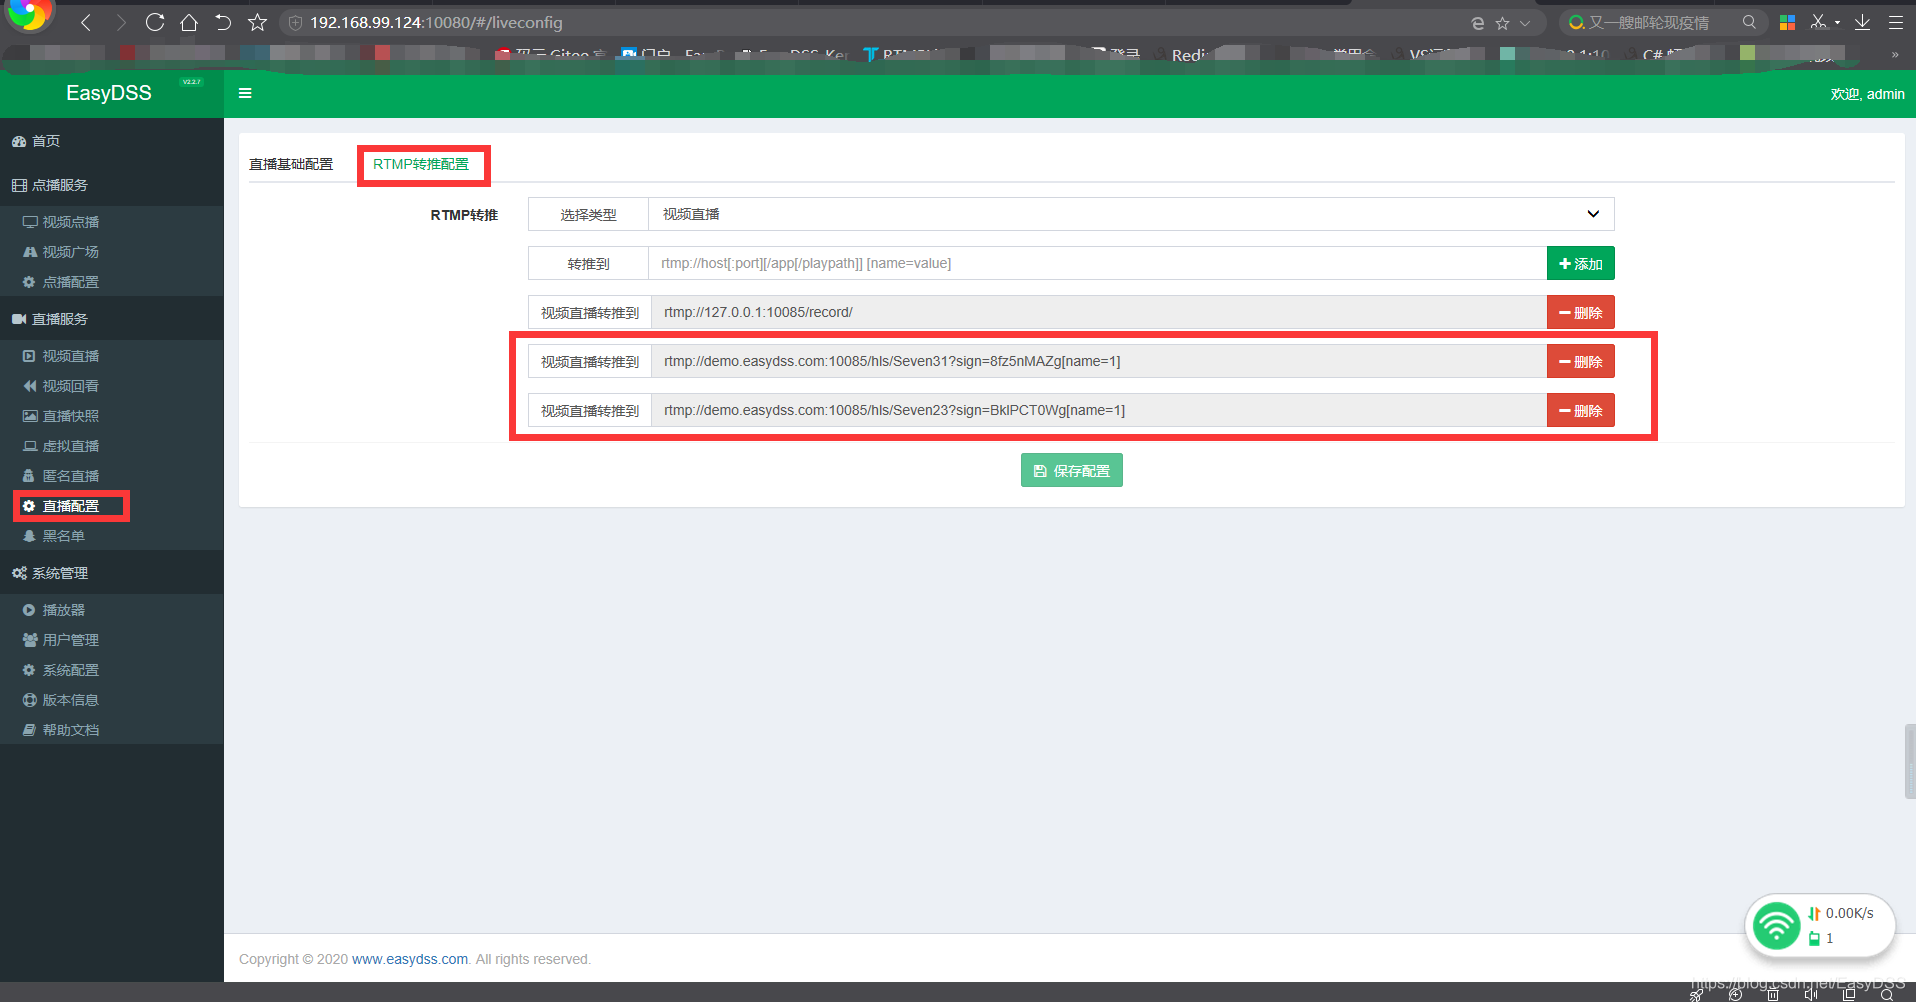The image size is (1916, 1002).
Task: Reload the page with refresh icon
Action: coord(155,22)
